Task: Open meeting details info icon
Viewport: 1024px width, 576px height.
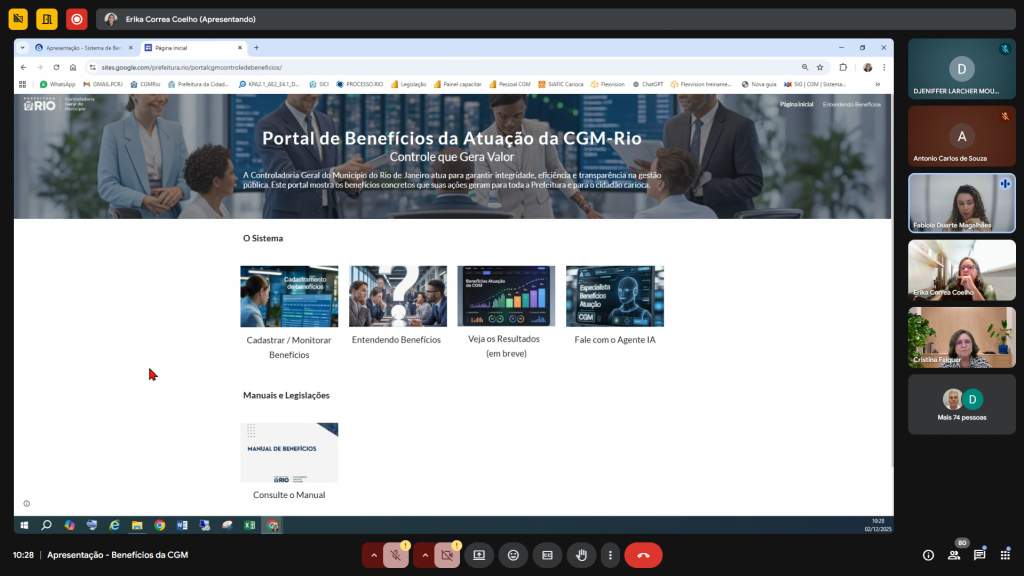Action: coord(928,555)
